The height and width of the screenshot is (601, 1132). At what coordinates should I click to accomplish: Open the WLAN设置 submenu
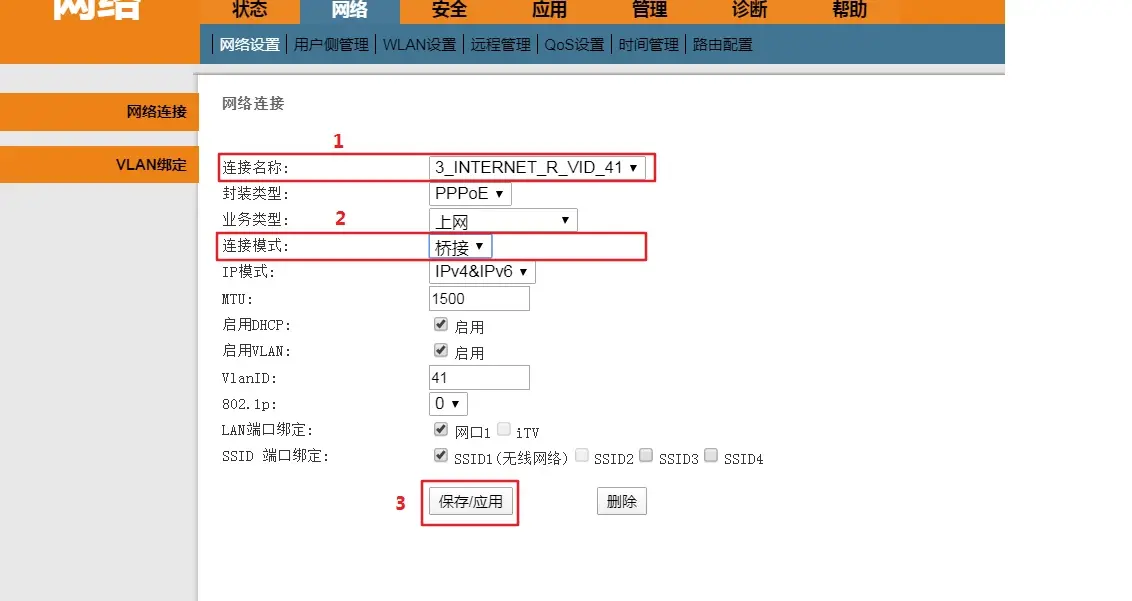click(420, 45)
